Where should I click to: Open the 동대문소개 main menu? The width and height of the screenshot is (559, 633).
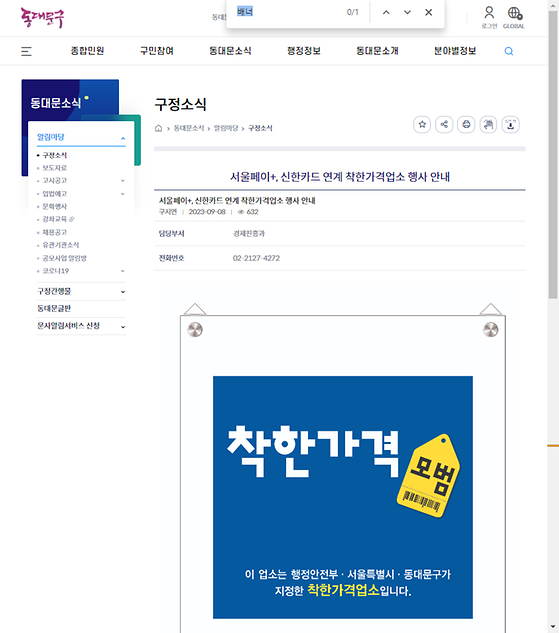click(377, 51)
